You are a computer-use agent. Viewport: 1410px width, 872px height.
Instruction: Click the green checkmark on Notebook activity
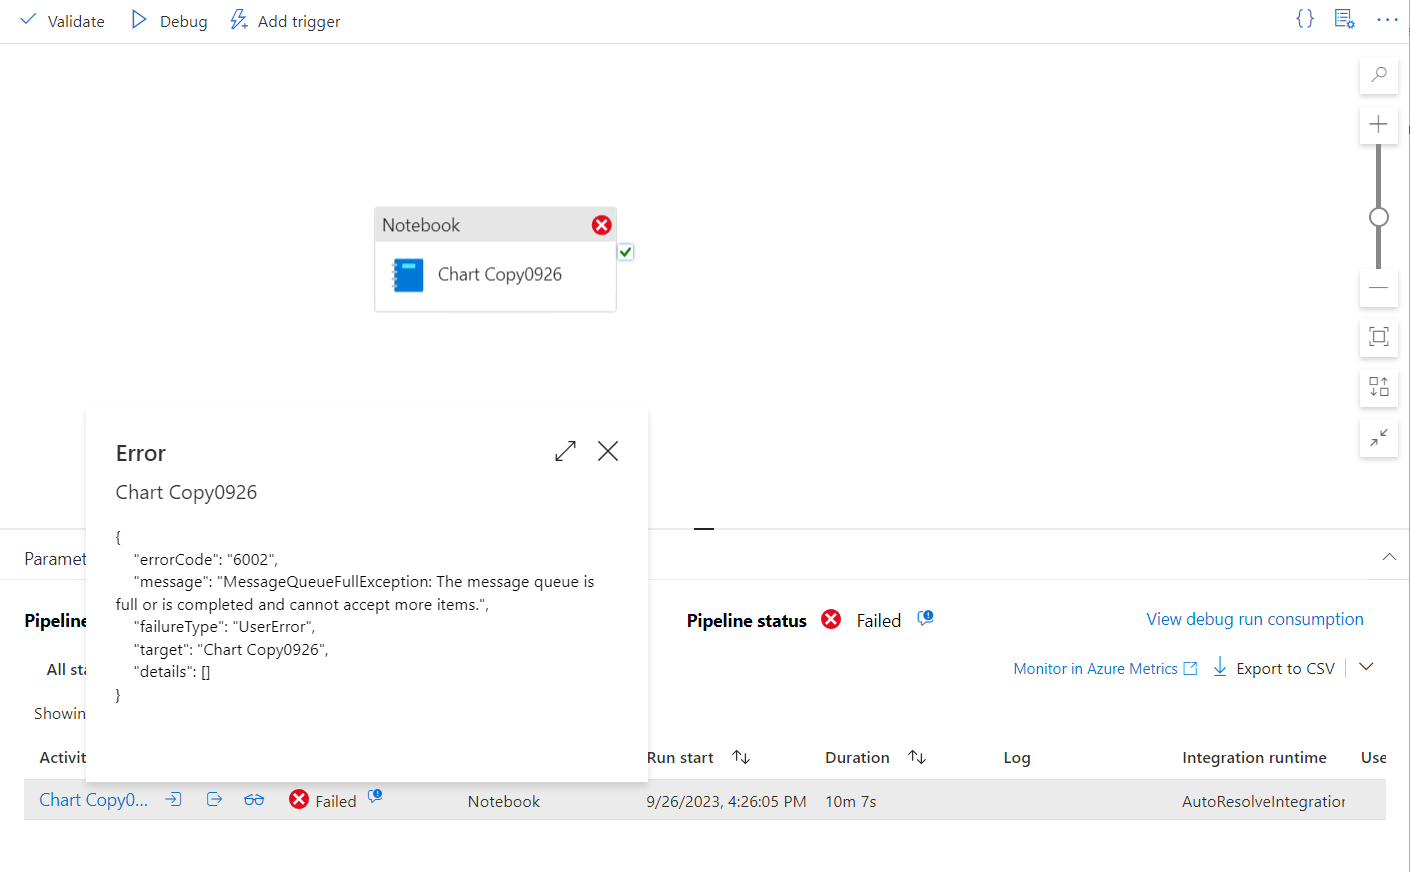625,252
